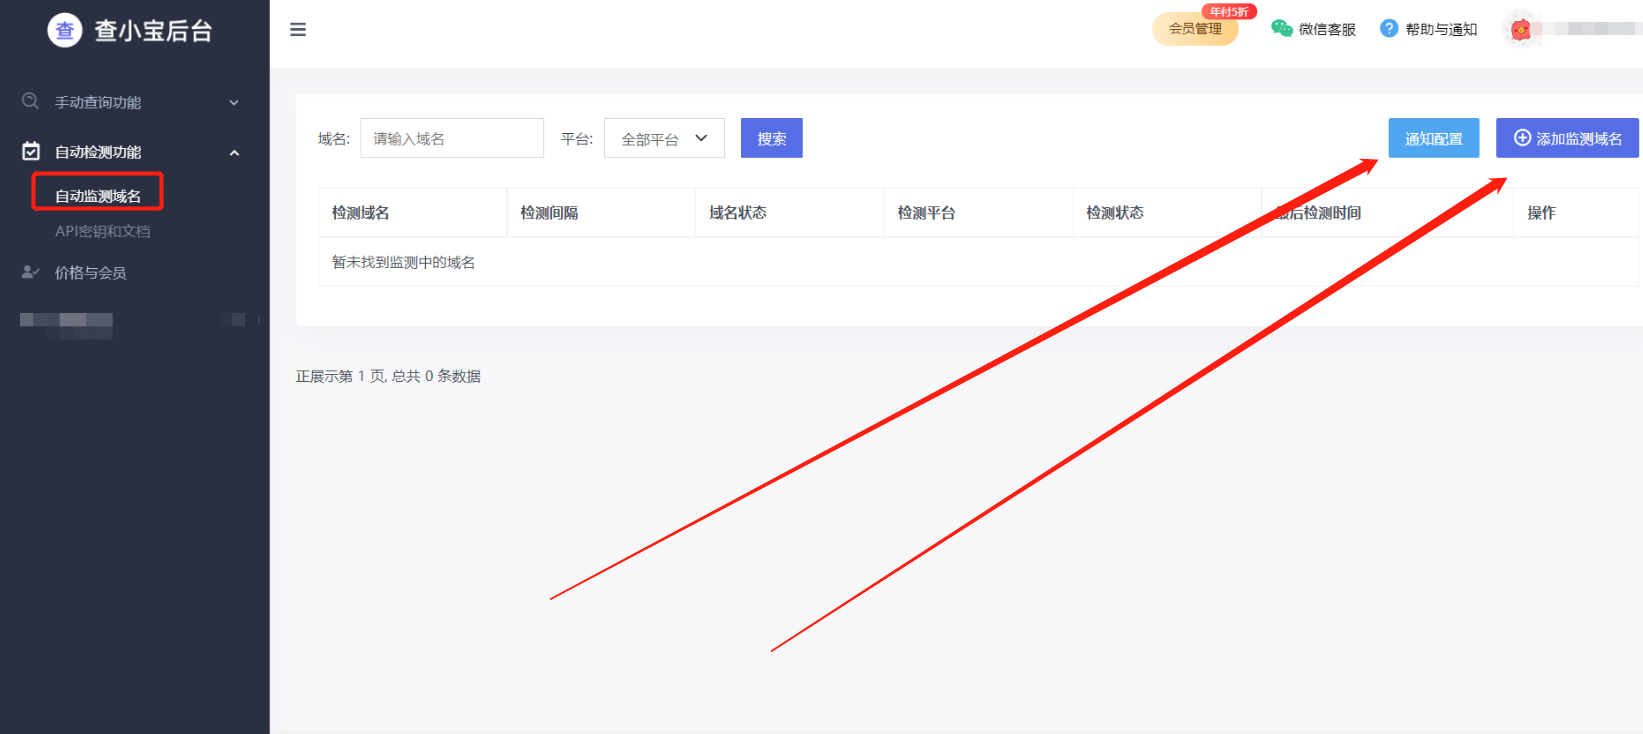The width and height of the screenshot is (1643, 734).
Task: Click the 域名状态 column header
Action: [x=738, y=213]
